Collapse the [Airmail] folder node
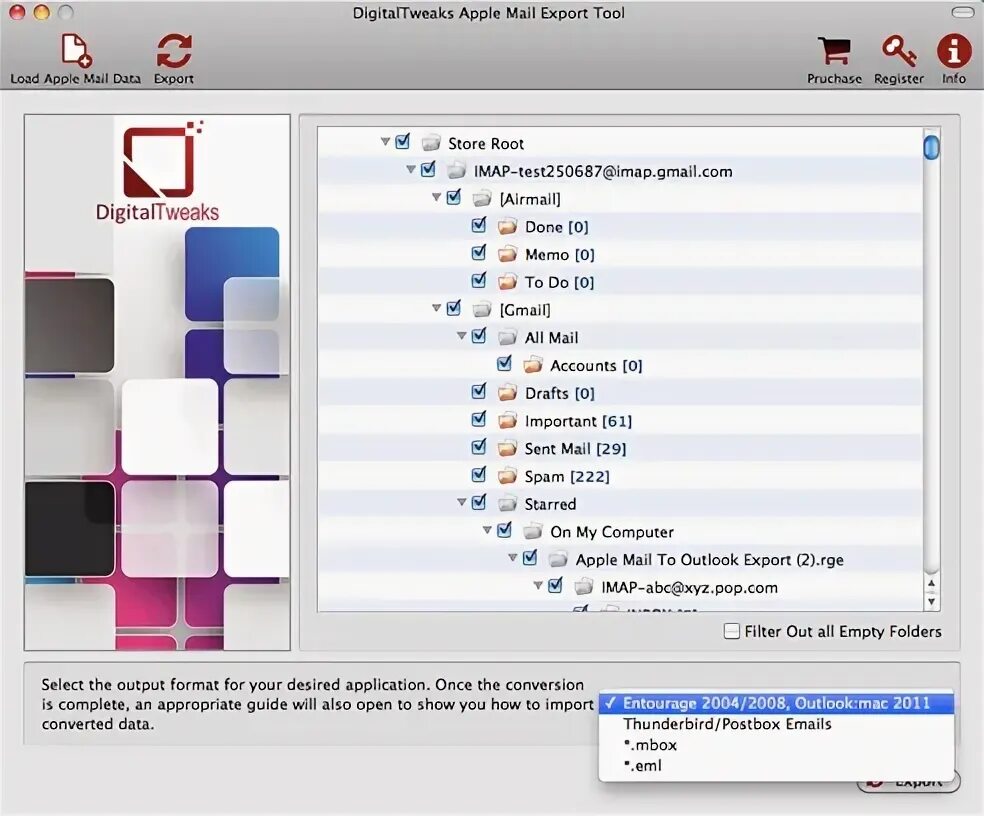984x816 pixels. [437, 197]
